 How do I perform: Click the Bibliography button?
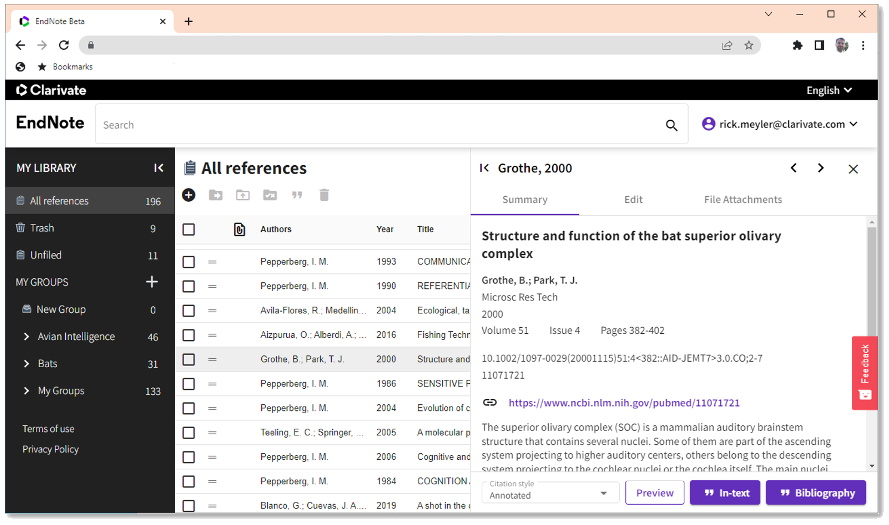pos(815,493)
